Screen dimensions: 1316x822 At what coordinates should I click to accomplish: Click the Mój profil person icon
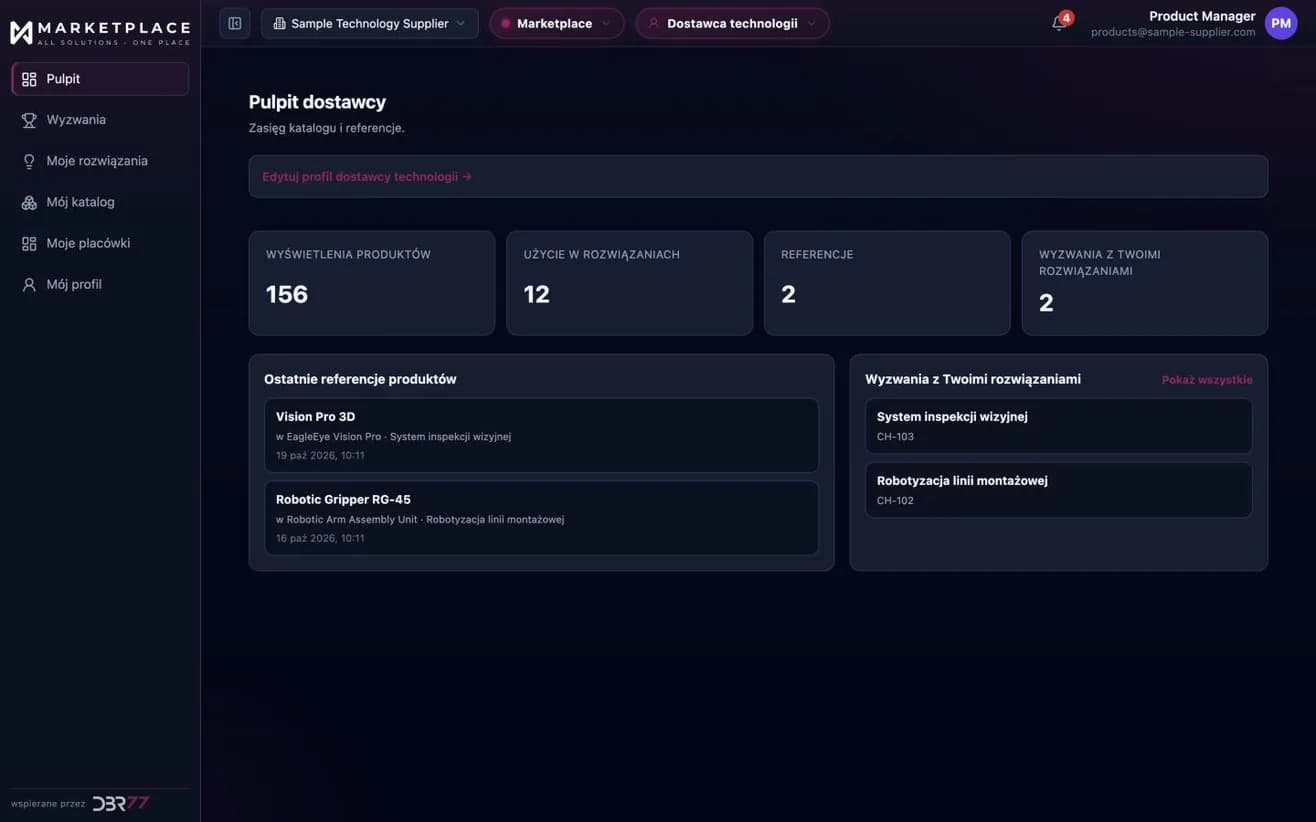pyautogui.click(x=29, y=284)
